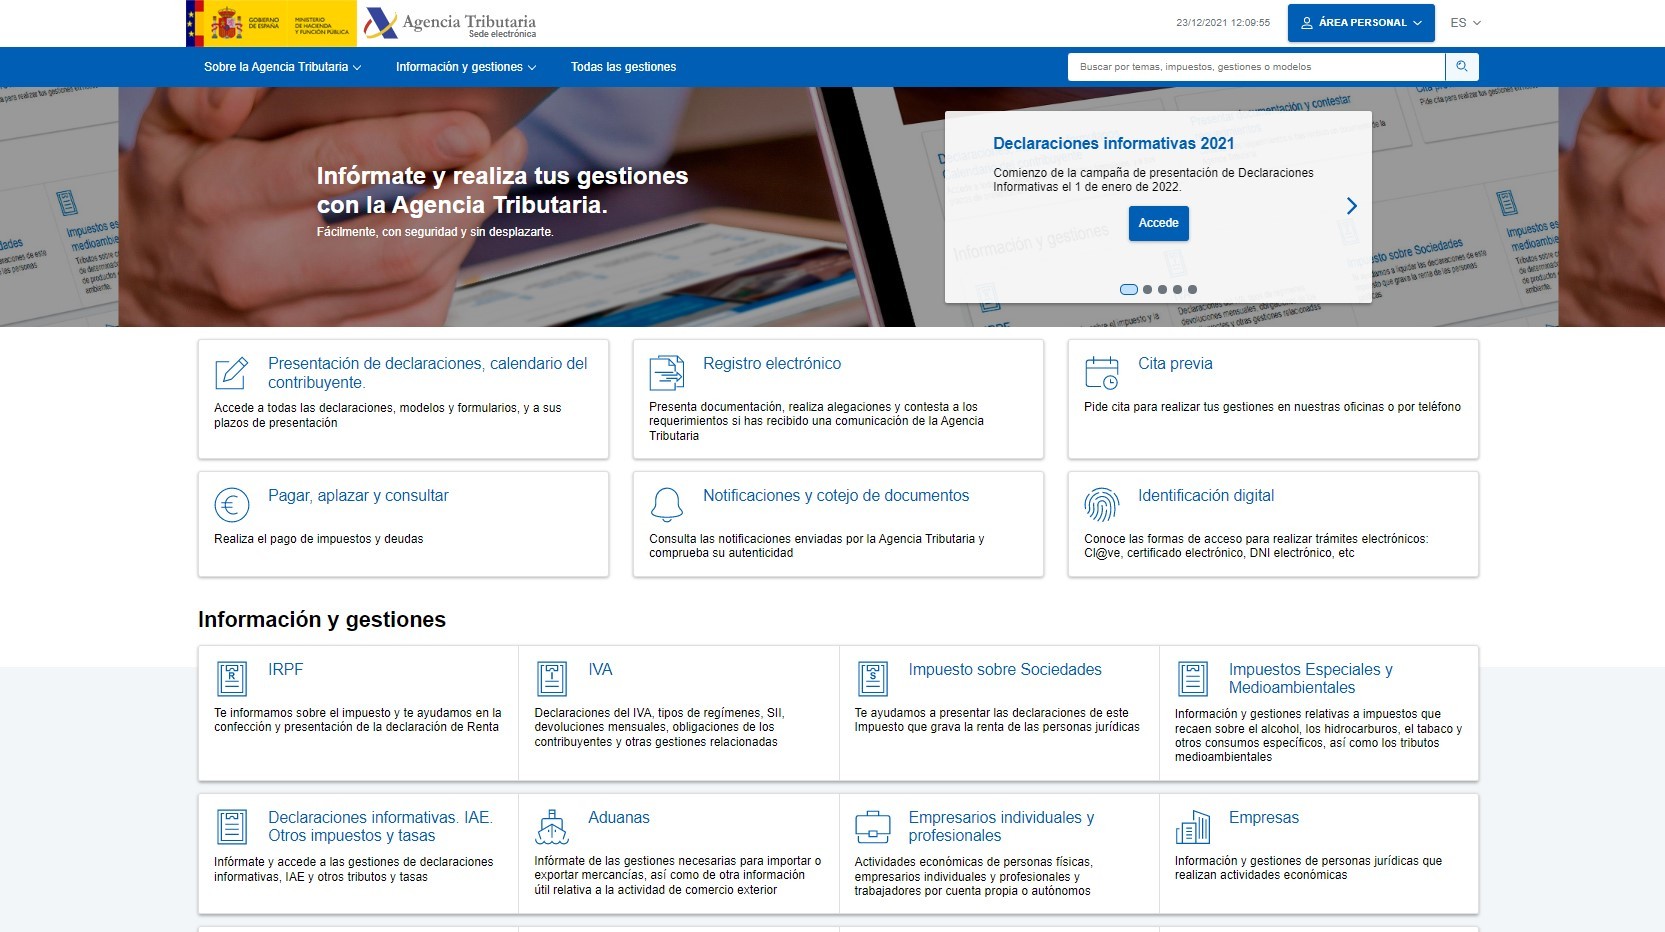This screenshot has height=932, width=1665.
Task: Open the Identificación digital link
Action: 1206,496
